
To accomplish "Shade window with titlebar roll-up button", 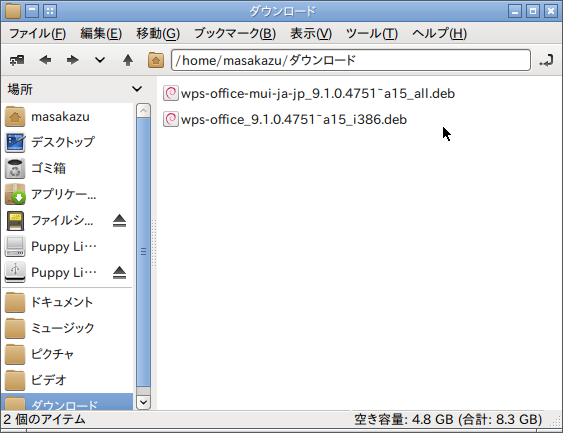I will [x=32, y=11].
